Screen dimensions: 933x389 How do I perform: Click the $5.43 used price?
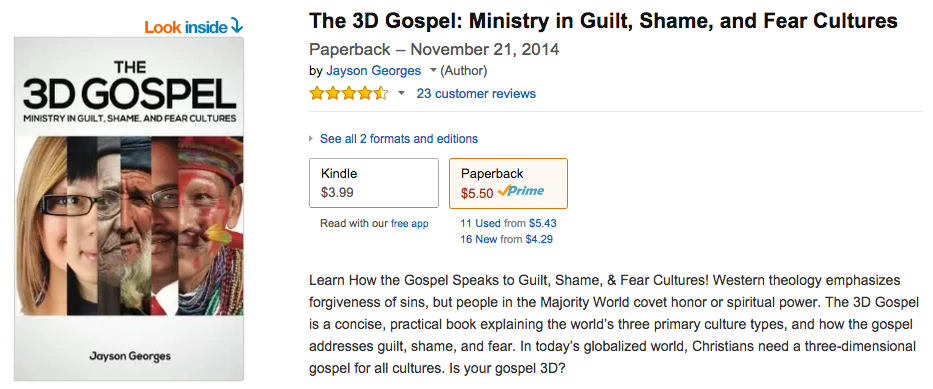click(x=542, y=224)
